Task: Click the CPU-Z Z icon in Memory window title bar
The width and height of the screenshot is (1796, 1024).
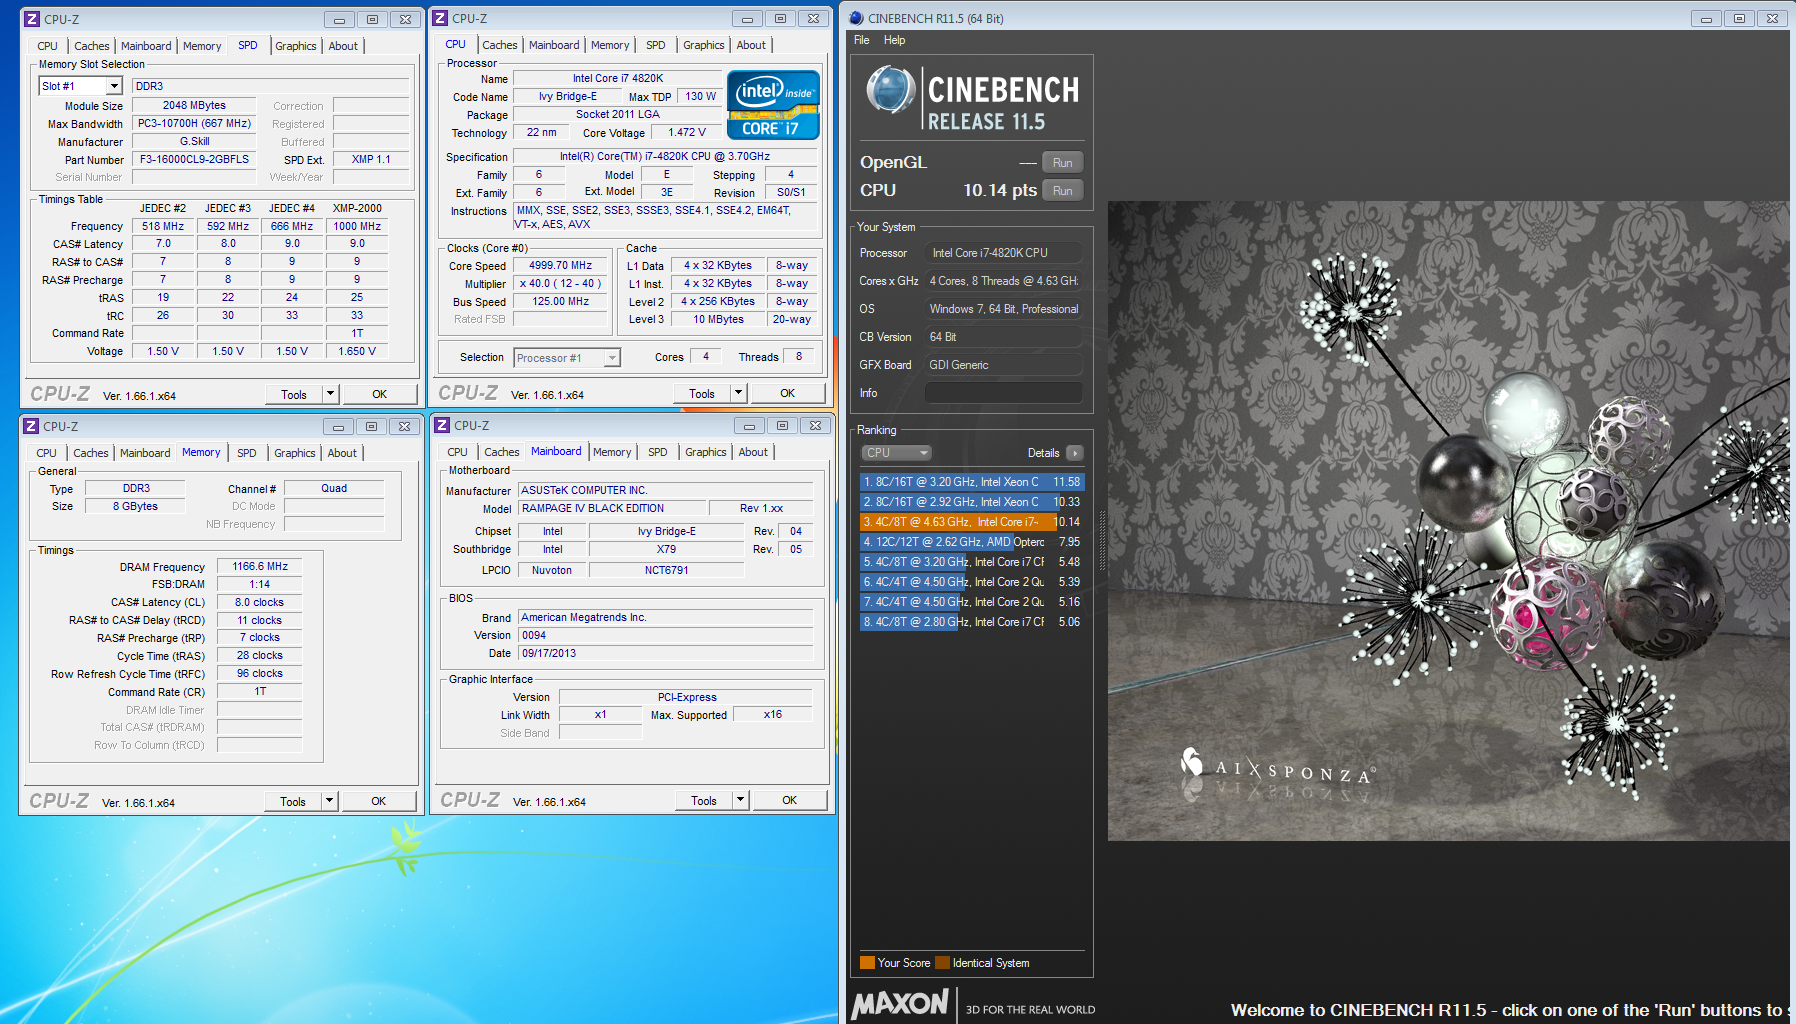Action: click(x=31, y=426)
